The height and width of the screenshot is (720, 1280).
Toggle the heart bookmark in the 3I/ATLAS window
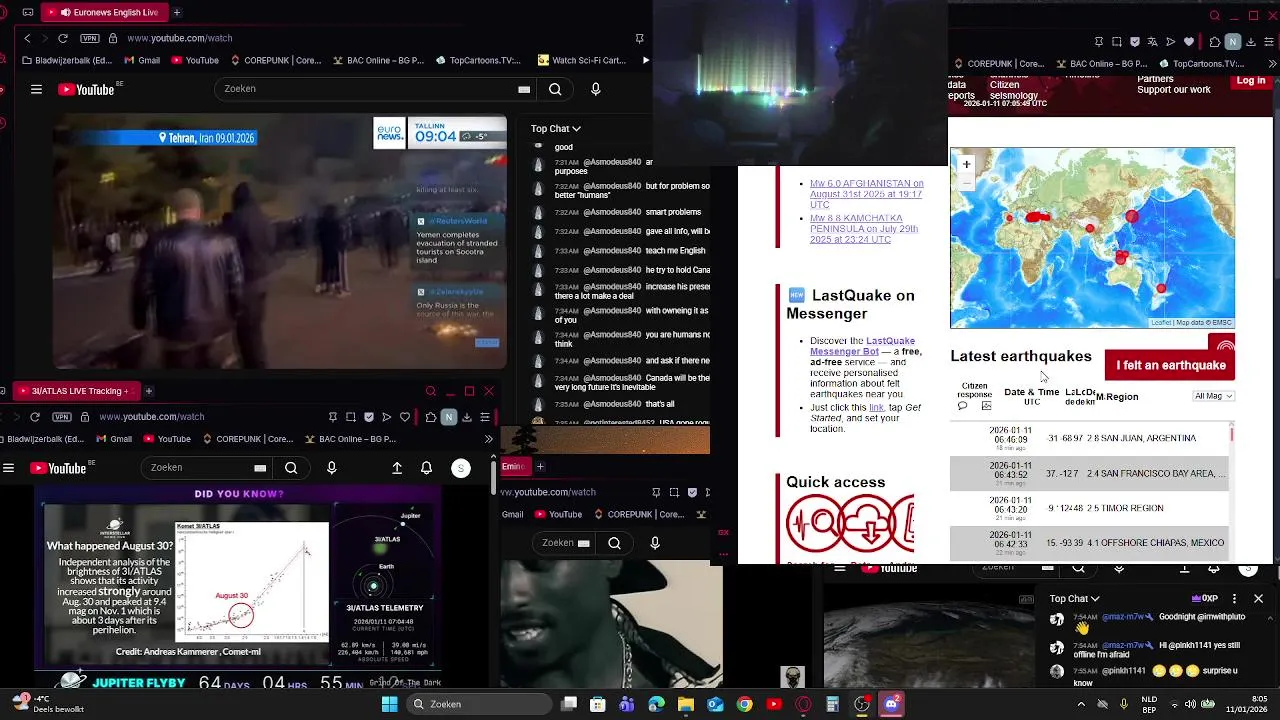pos(404,417)
